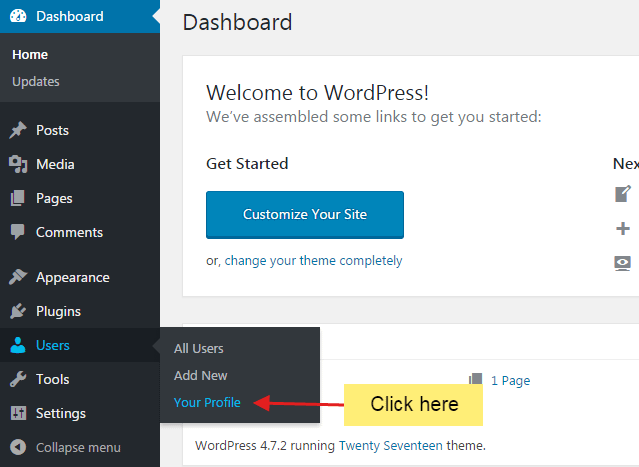This screenshot has height=467, width=639.
Task: Choose Add New from the Users flyout
Action: [201, 375]
